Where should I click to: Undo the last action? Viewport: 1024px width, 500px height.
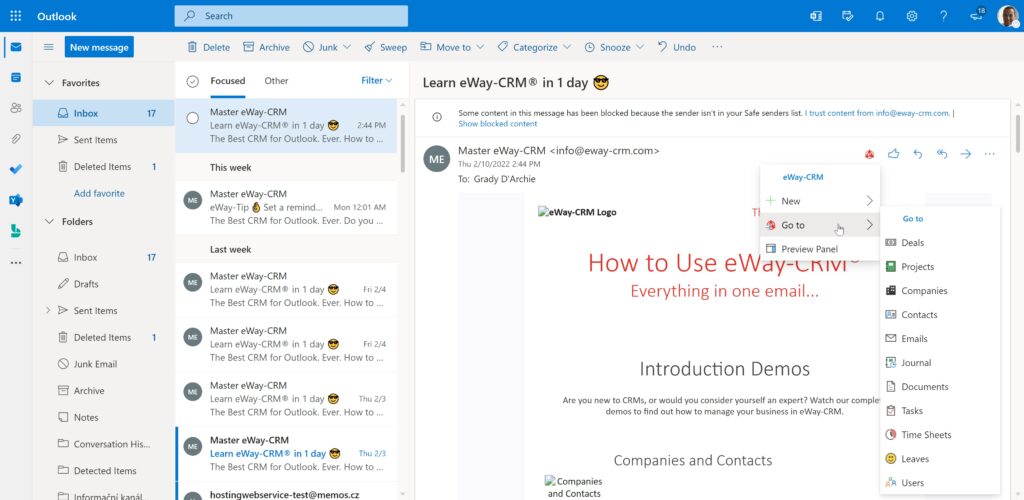pos(677,47)
